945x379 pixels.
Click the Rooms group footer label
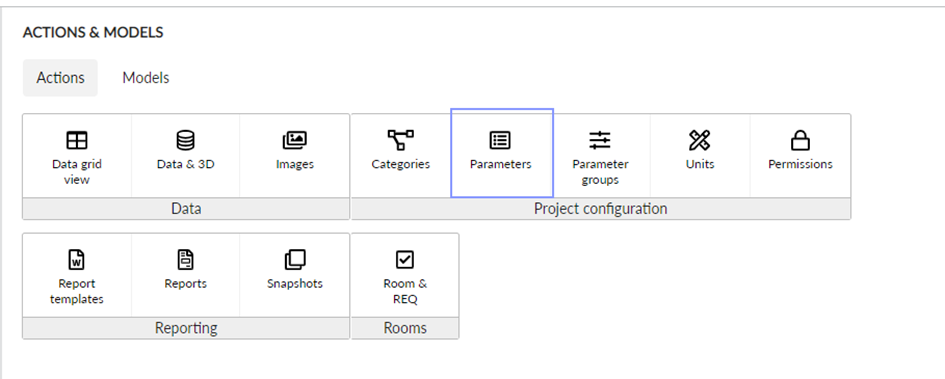(405, 328)
